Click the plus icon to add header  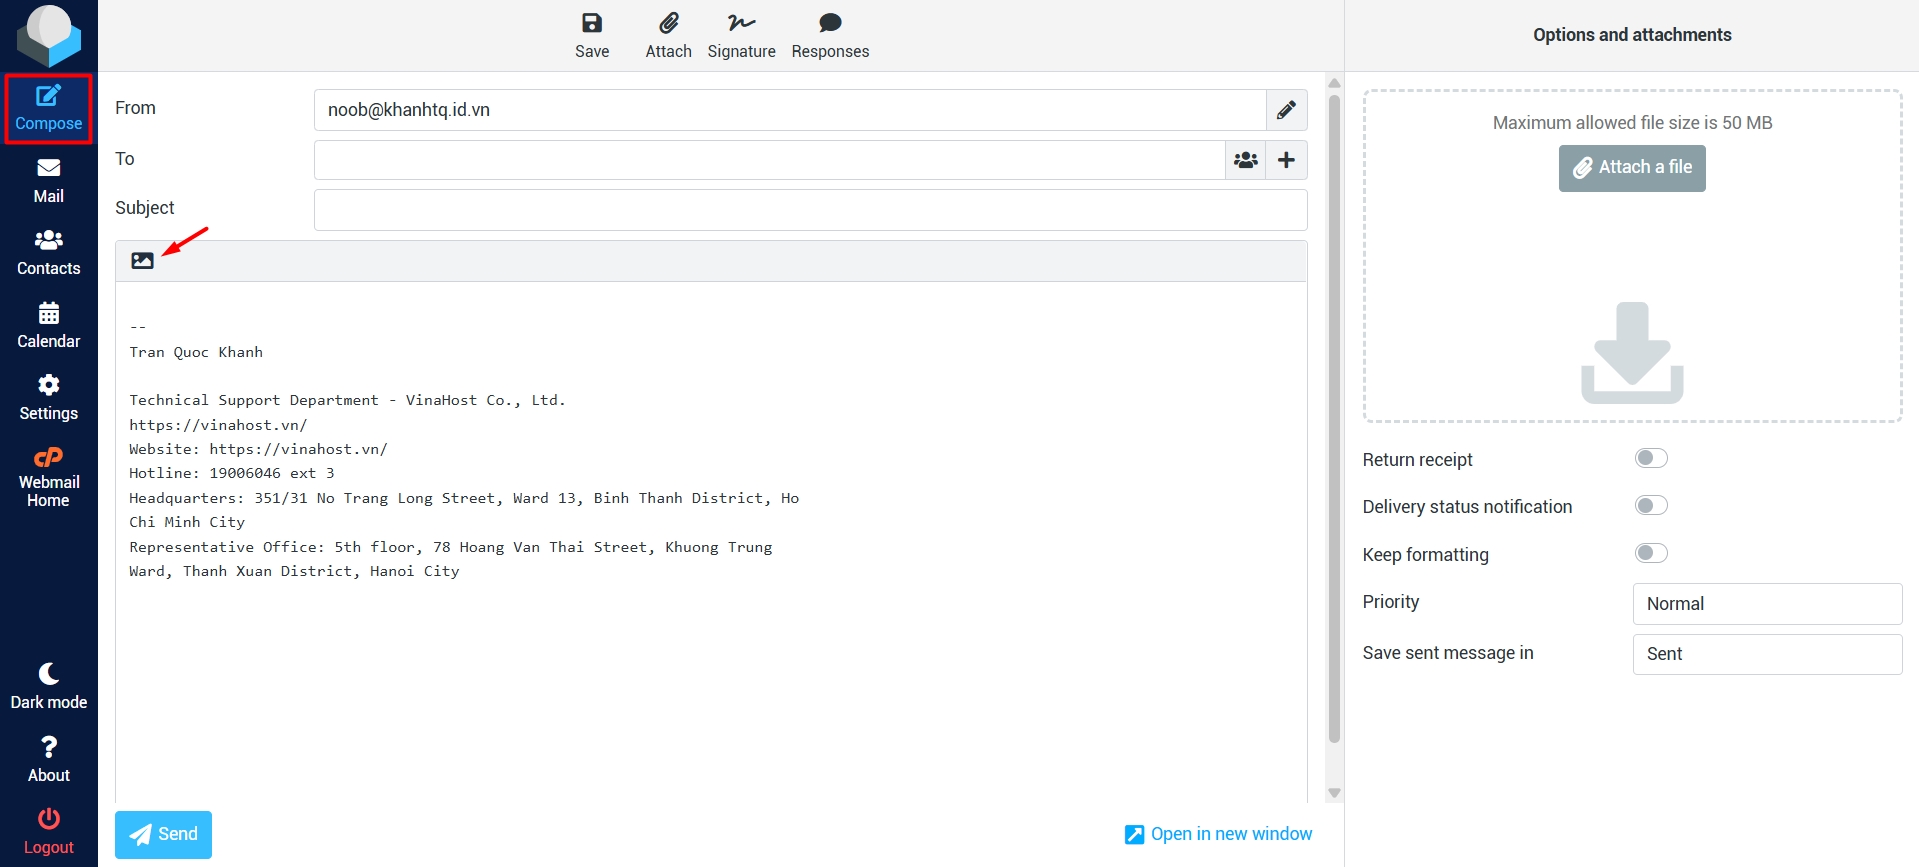coord(1287,160)
